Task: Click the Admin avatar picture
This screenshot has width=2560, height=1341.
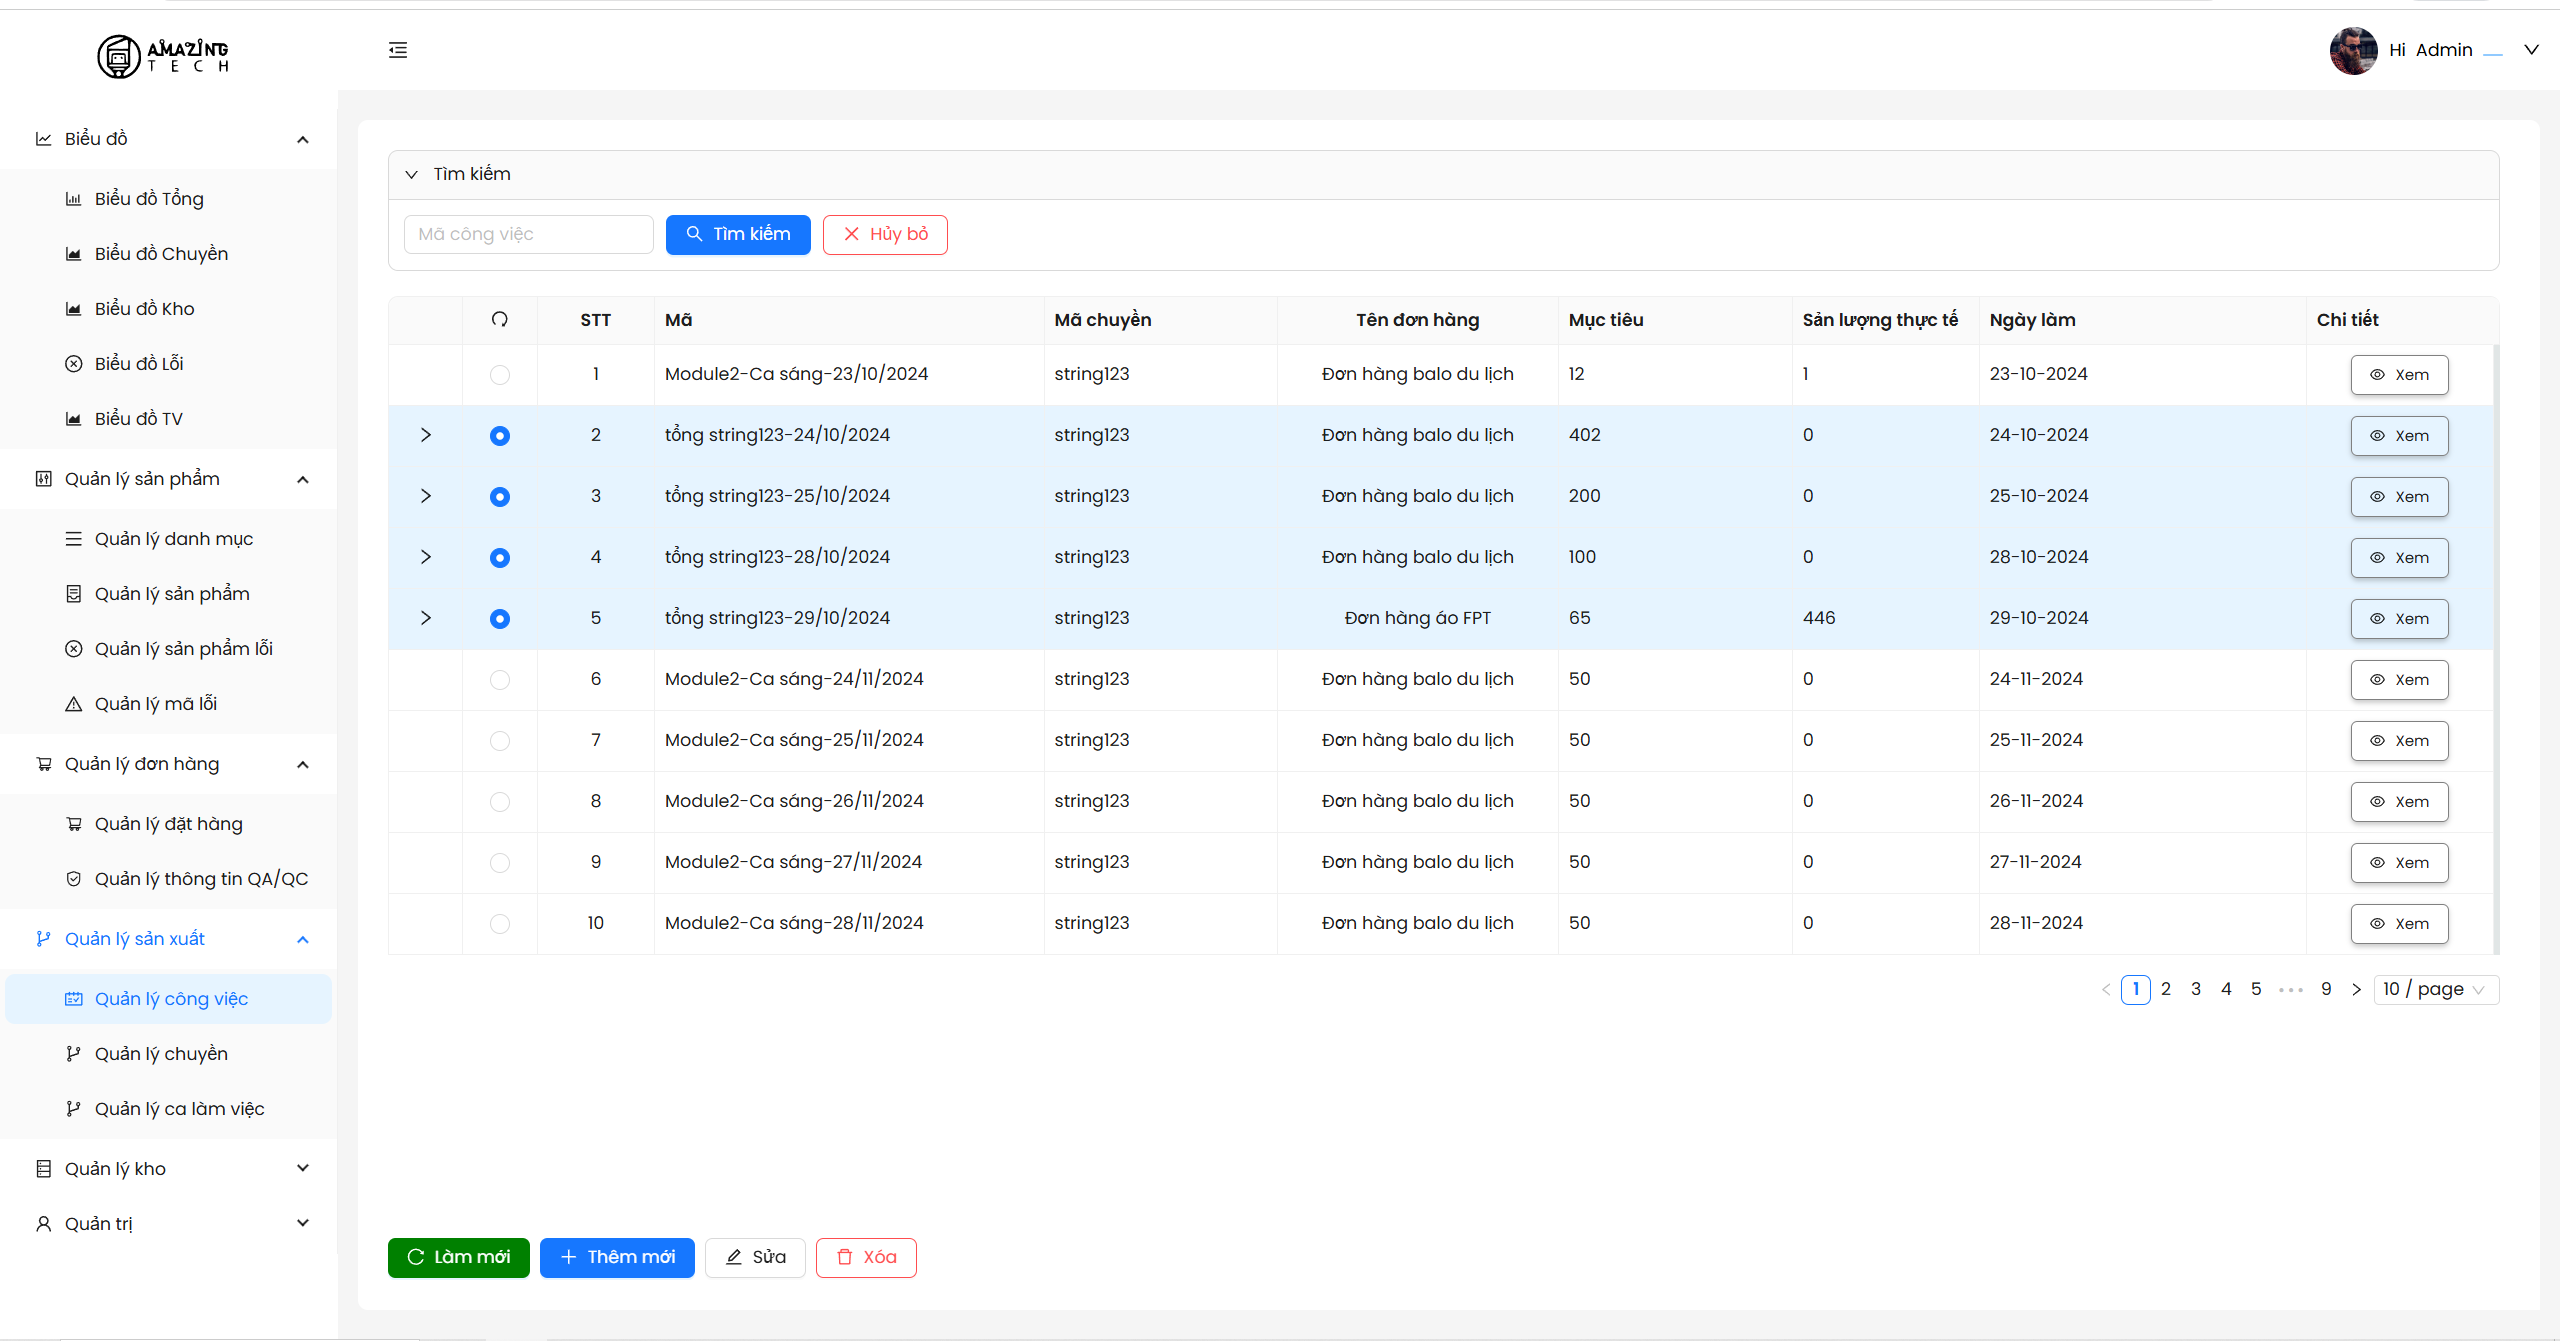Action: point(2353,50)
